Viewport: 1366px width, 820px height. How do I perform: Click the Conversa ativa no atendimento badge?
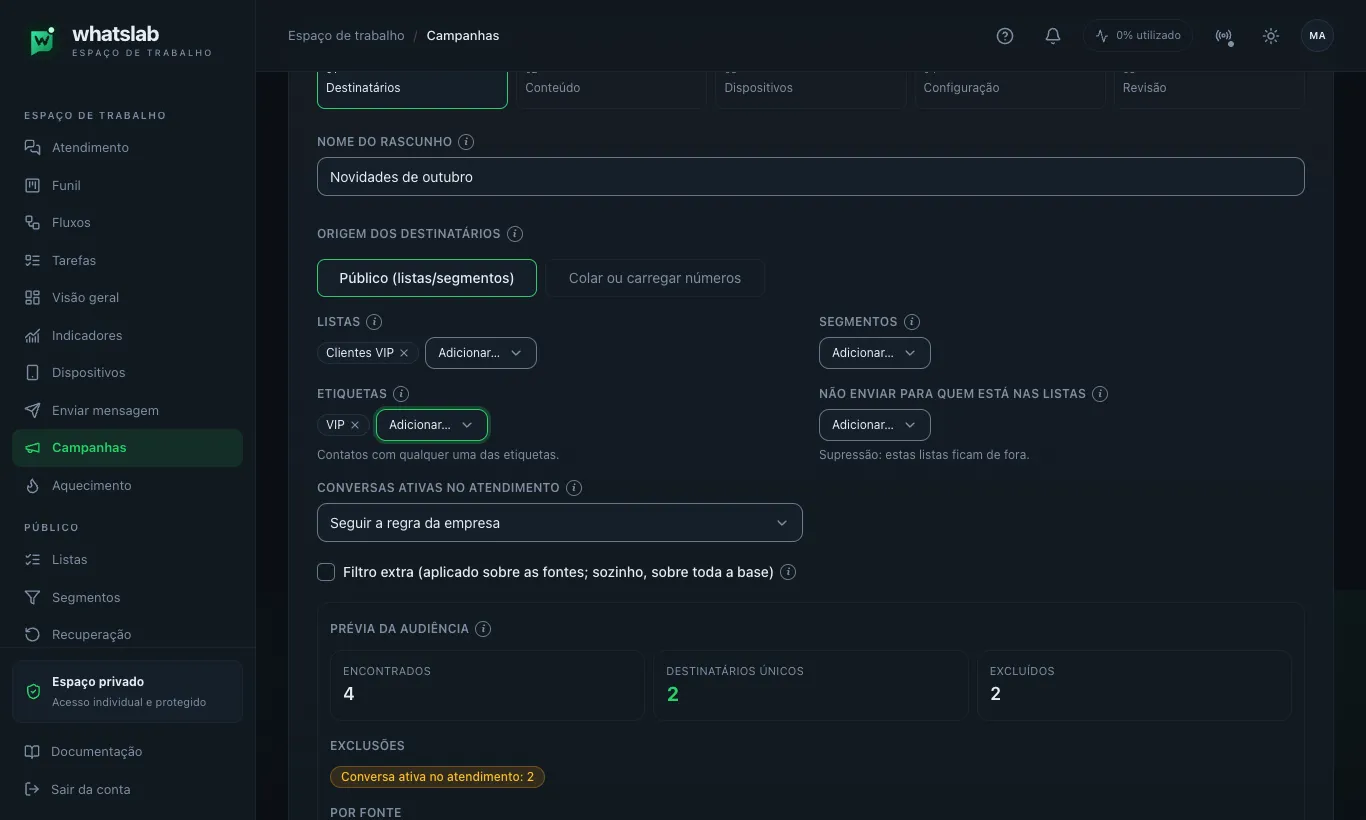tap(437, 777)
